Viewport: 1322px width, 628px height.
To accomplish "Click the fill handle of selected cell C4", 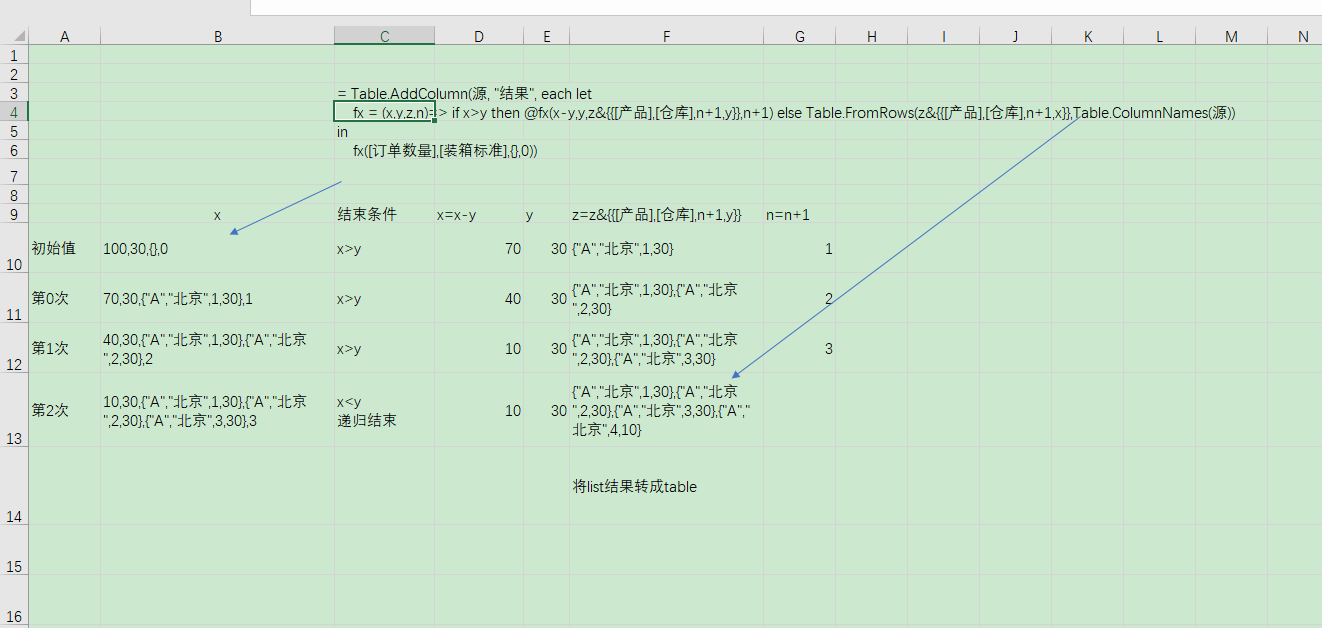I will (435, 120).
